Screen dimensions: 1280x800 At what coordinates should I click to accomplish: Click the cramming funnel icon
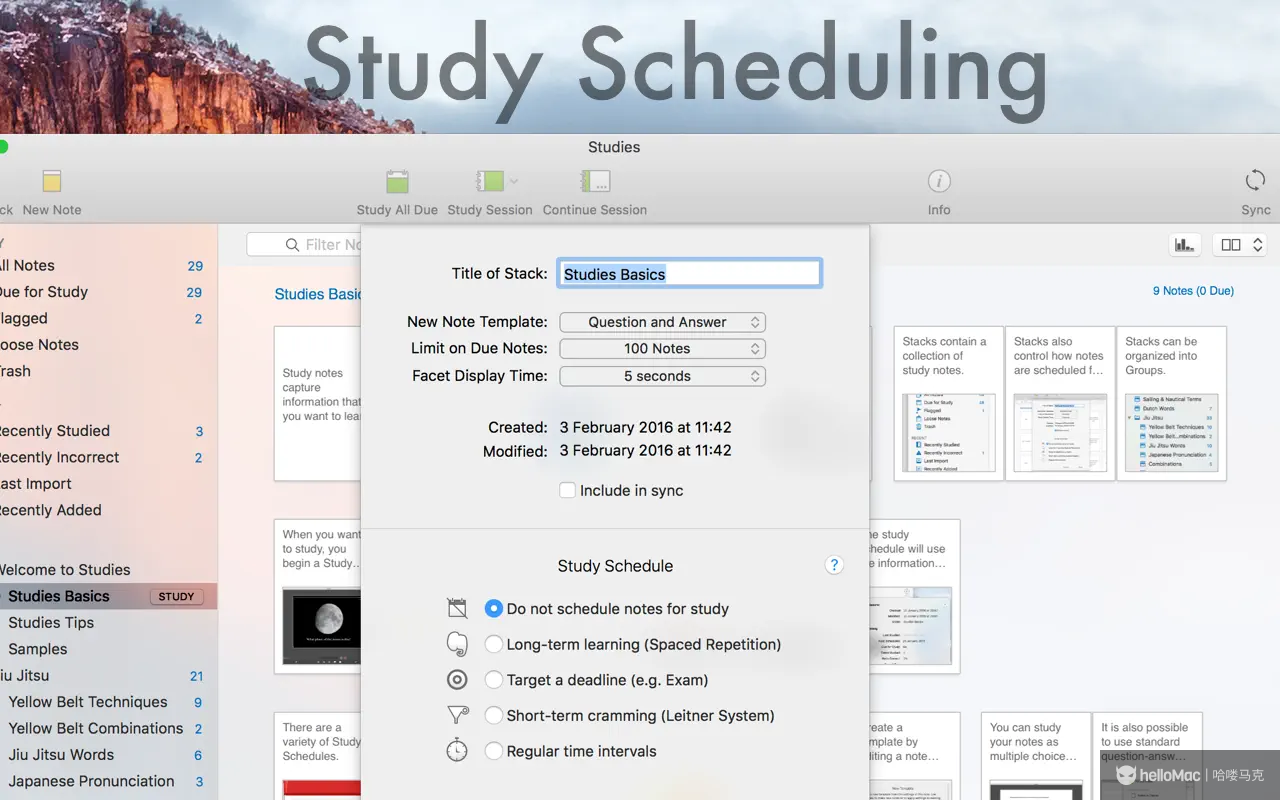[457, 715]
